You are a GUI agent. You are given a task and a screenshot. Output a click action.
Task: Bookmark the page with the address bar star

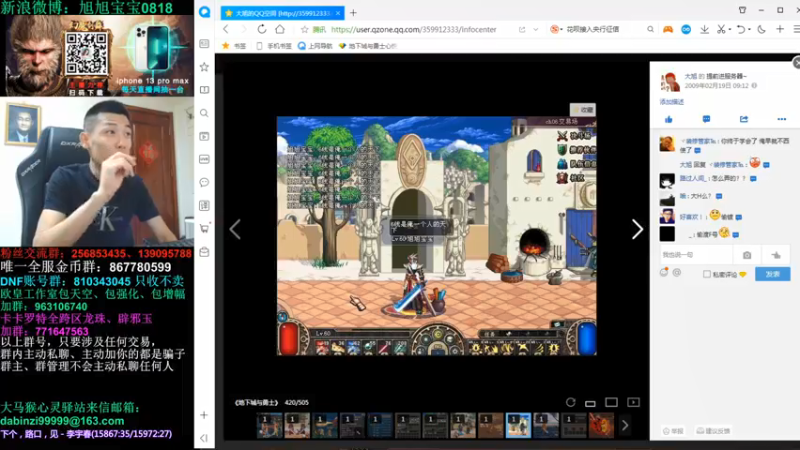(305, 30)
